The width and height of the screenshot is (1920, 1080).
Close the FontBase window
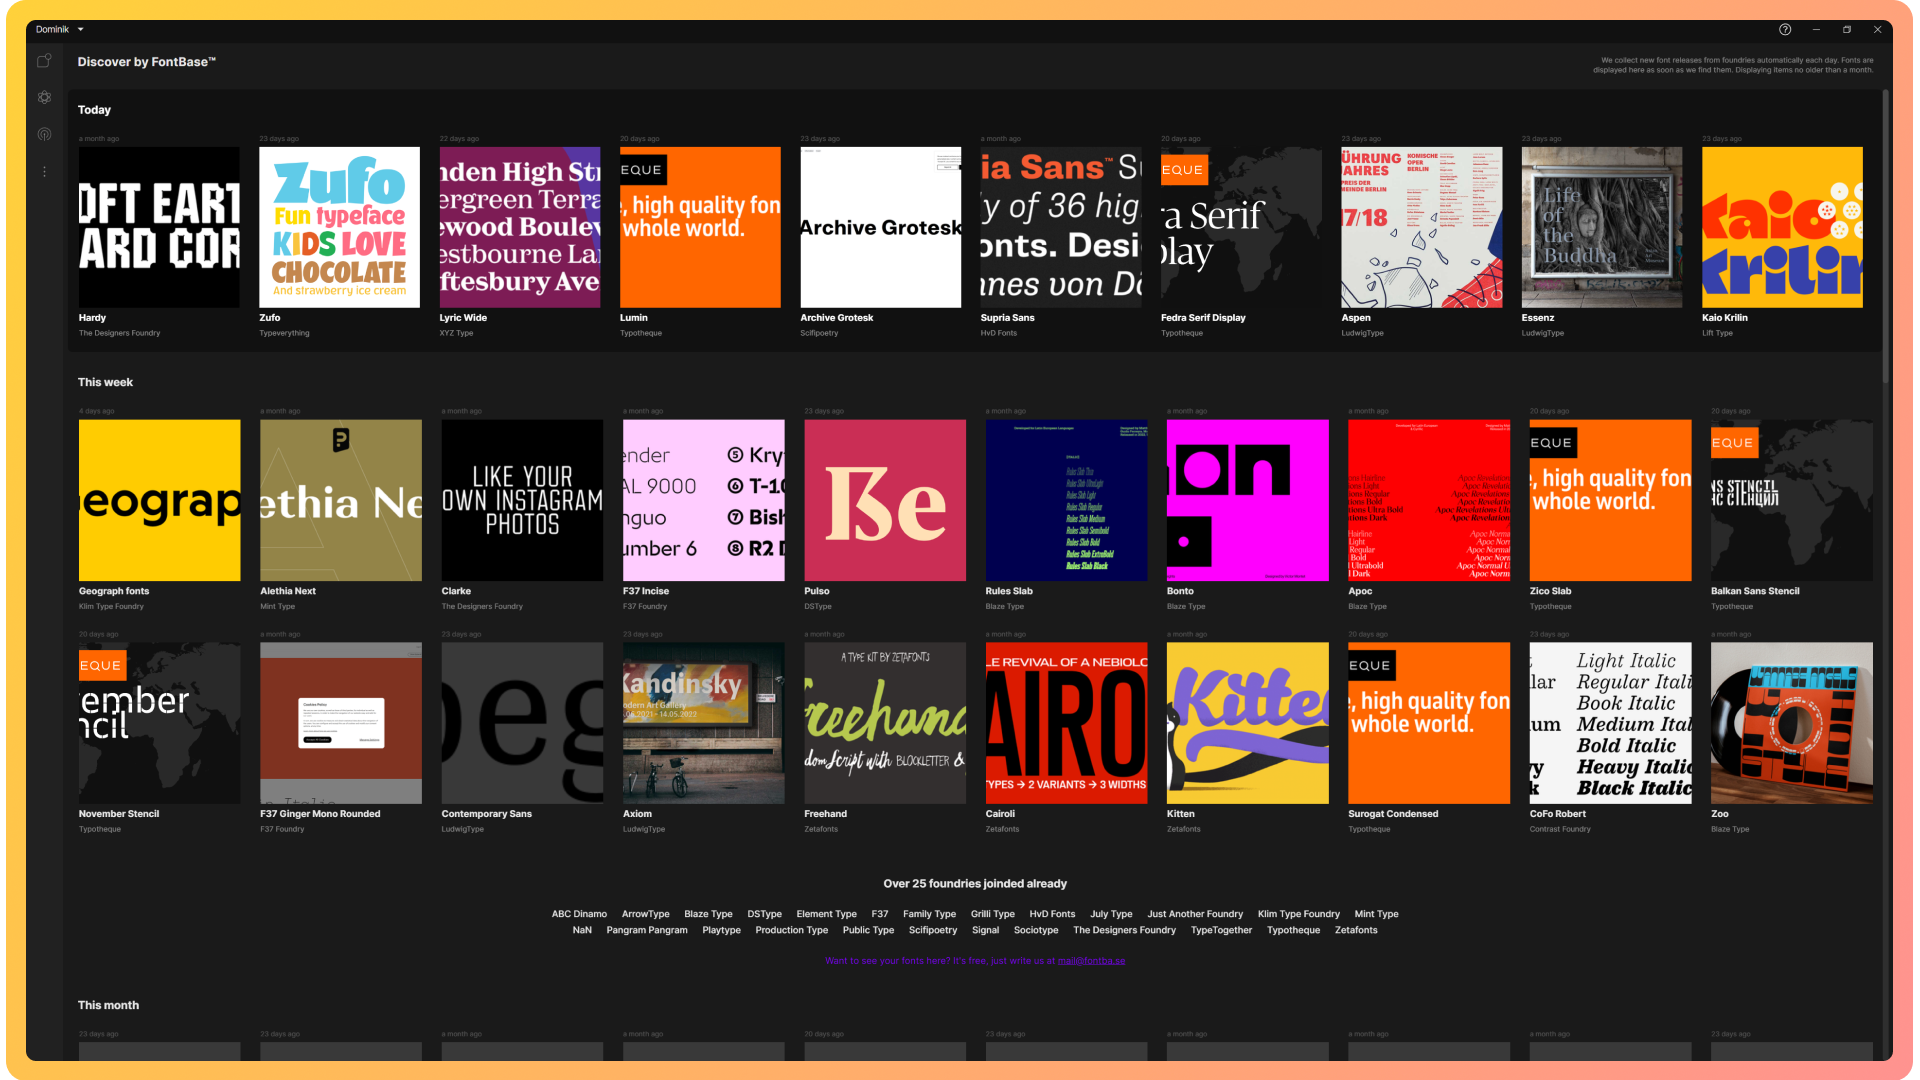1878,29
